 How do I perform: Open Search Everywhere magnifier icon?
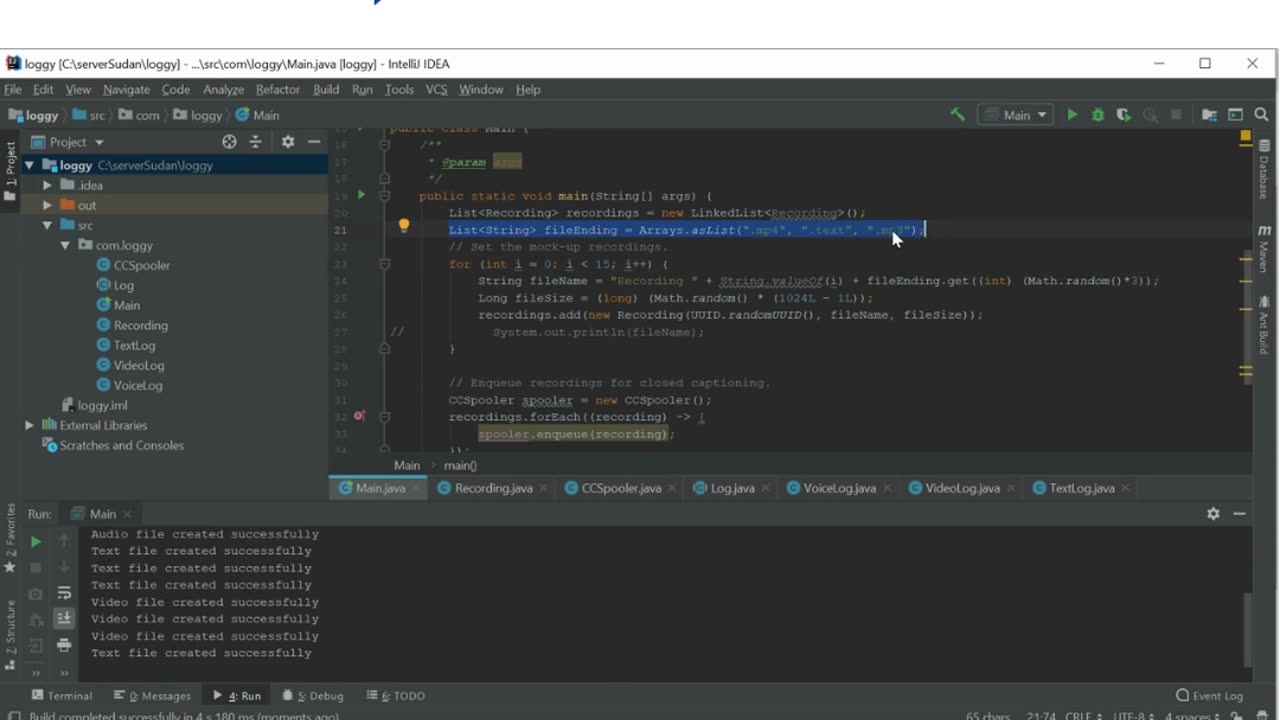(x=1261, y=115)
